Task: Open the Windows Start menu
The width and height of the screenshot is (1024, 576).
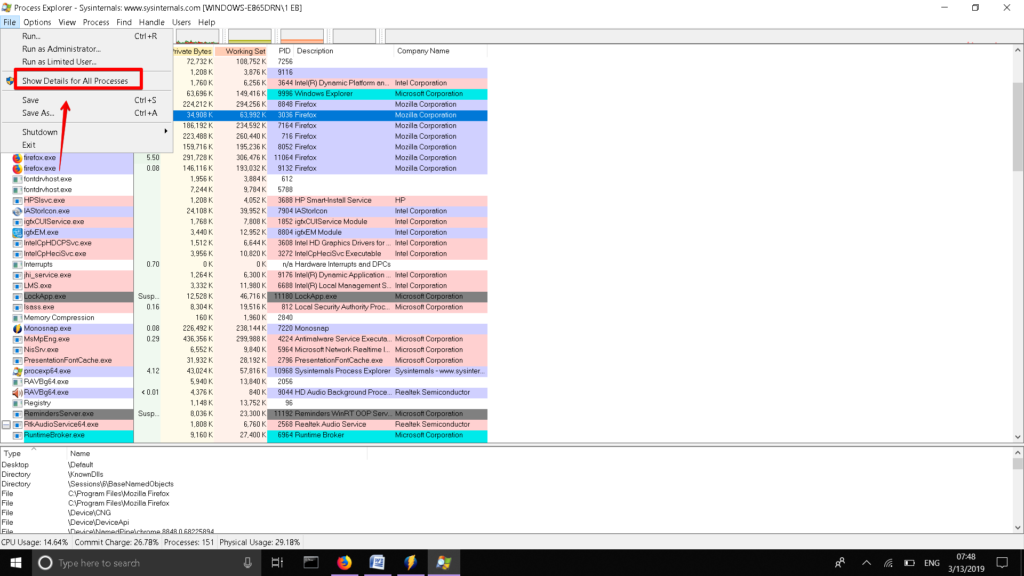Action: point(16,562)
